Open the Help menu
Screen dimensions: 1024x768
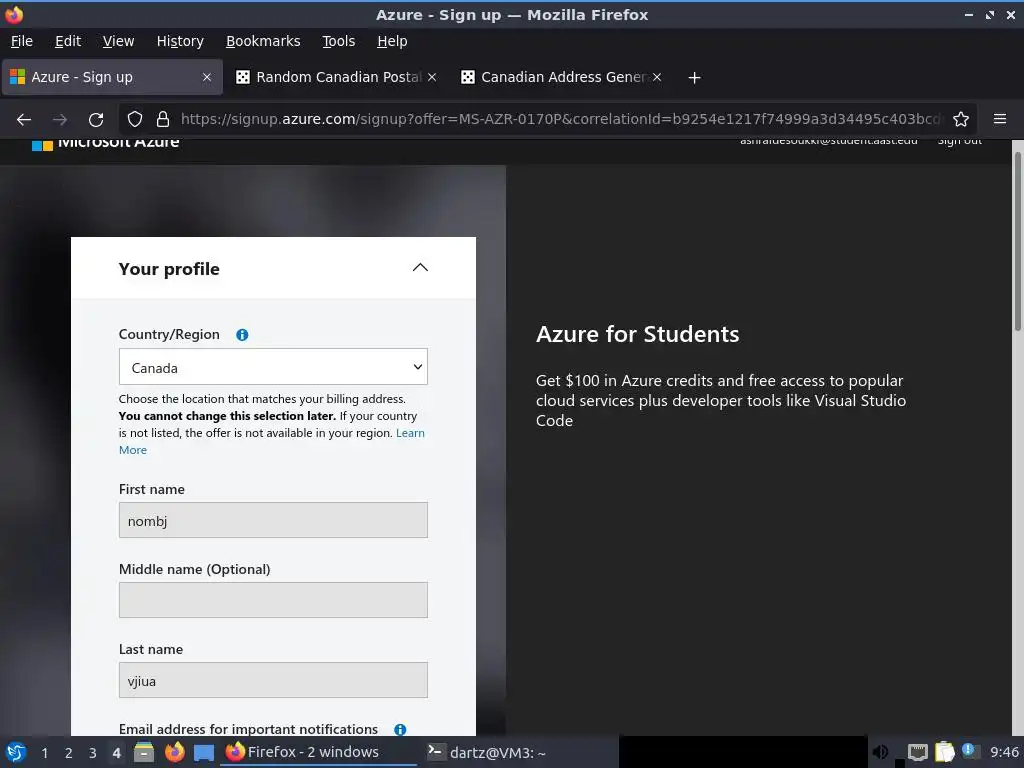click(392, 41)
